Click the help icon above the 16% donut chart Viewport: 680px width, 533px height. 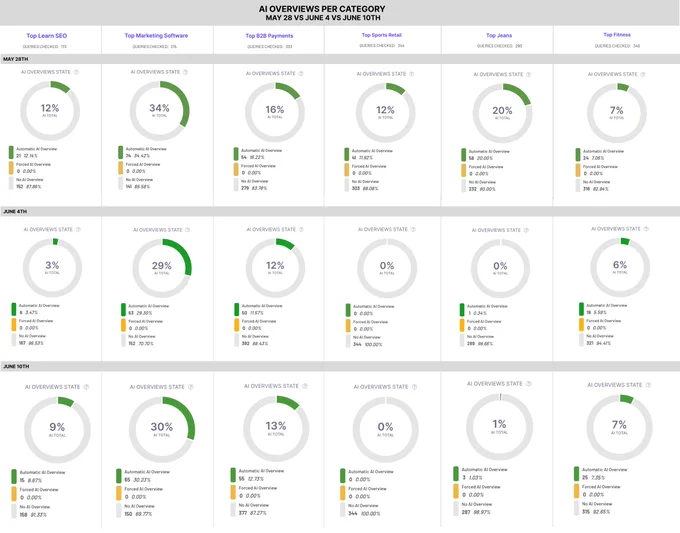[301, 73]
